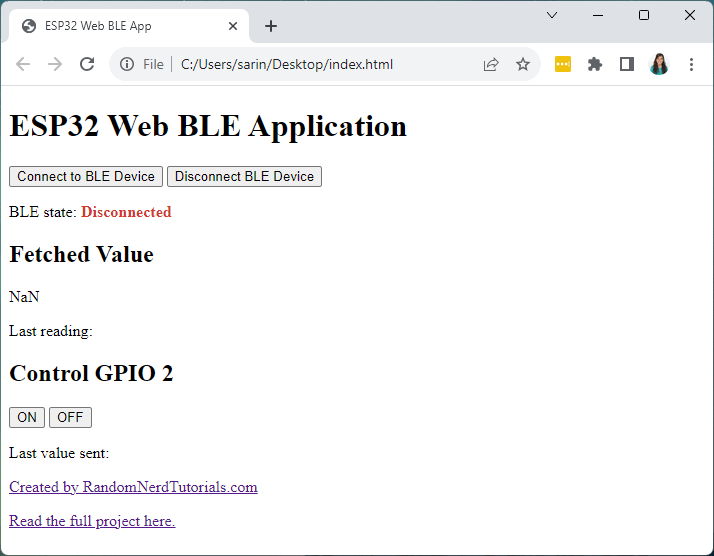
Task: Close the browser window
Action: 690,15
